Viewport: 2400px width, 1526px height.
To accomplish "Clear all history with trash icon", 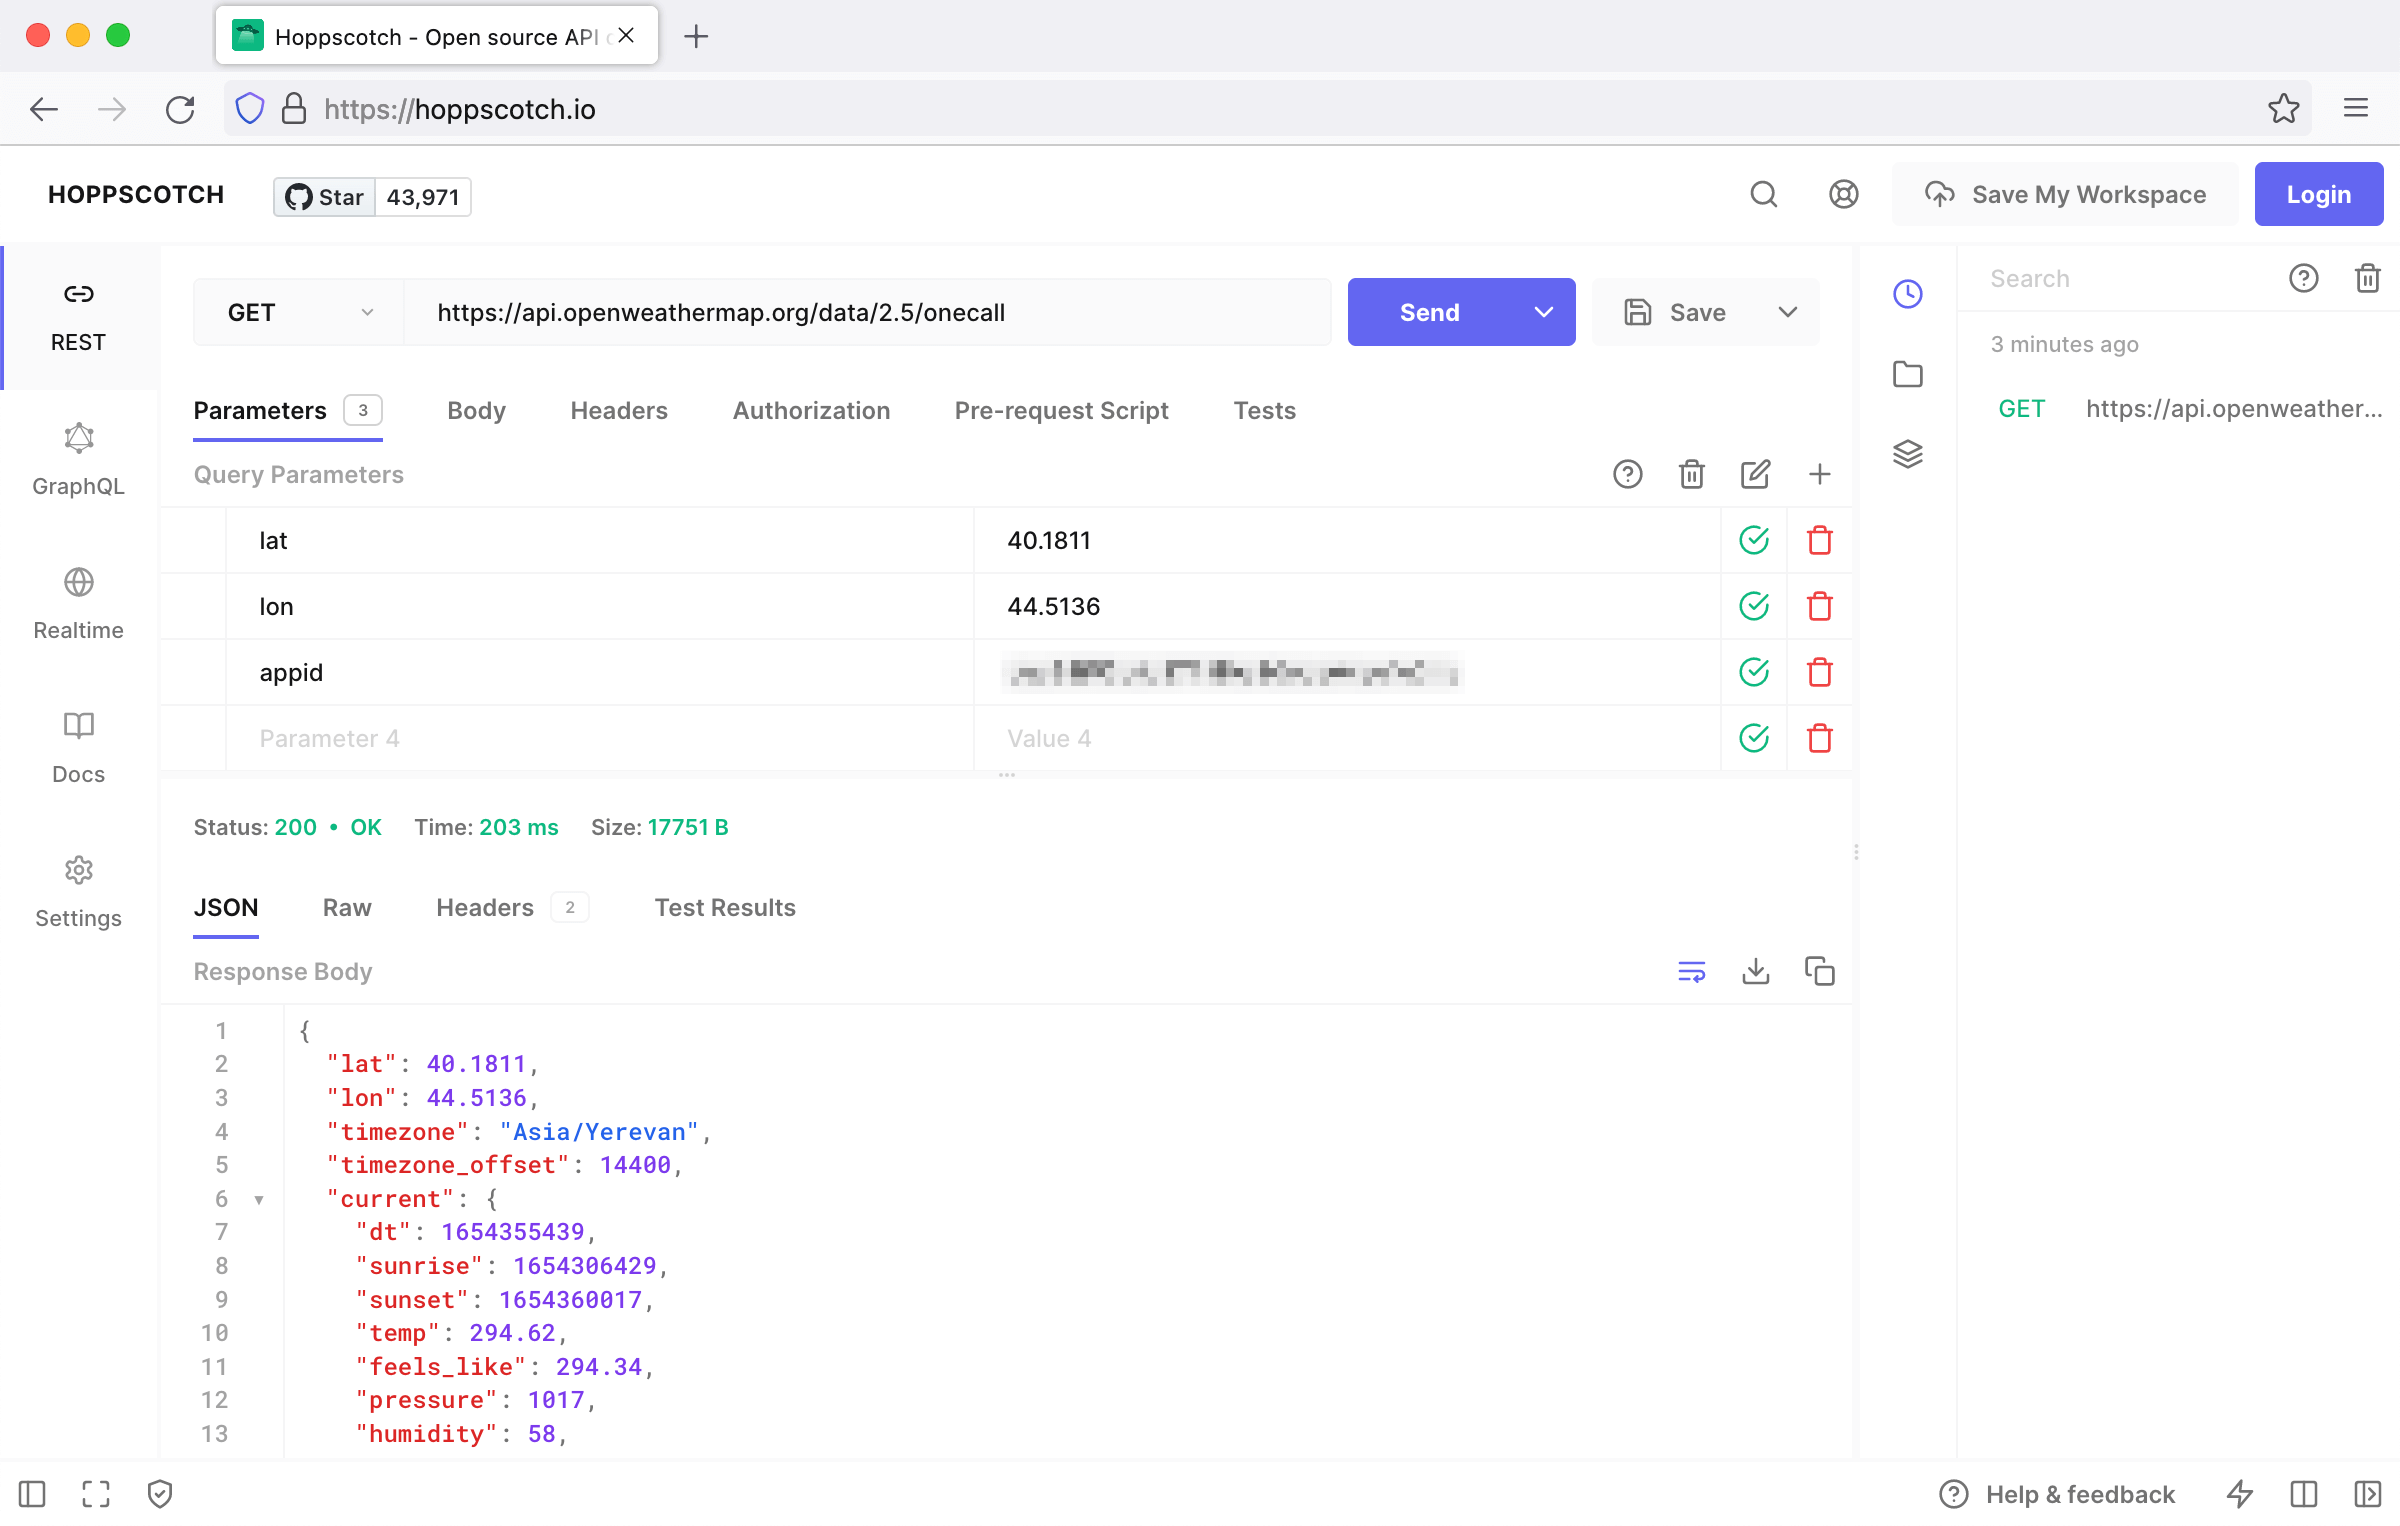I will point(2368,278).
